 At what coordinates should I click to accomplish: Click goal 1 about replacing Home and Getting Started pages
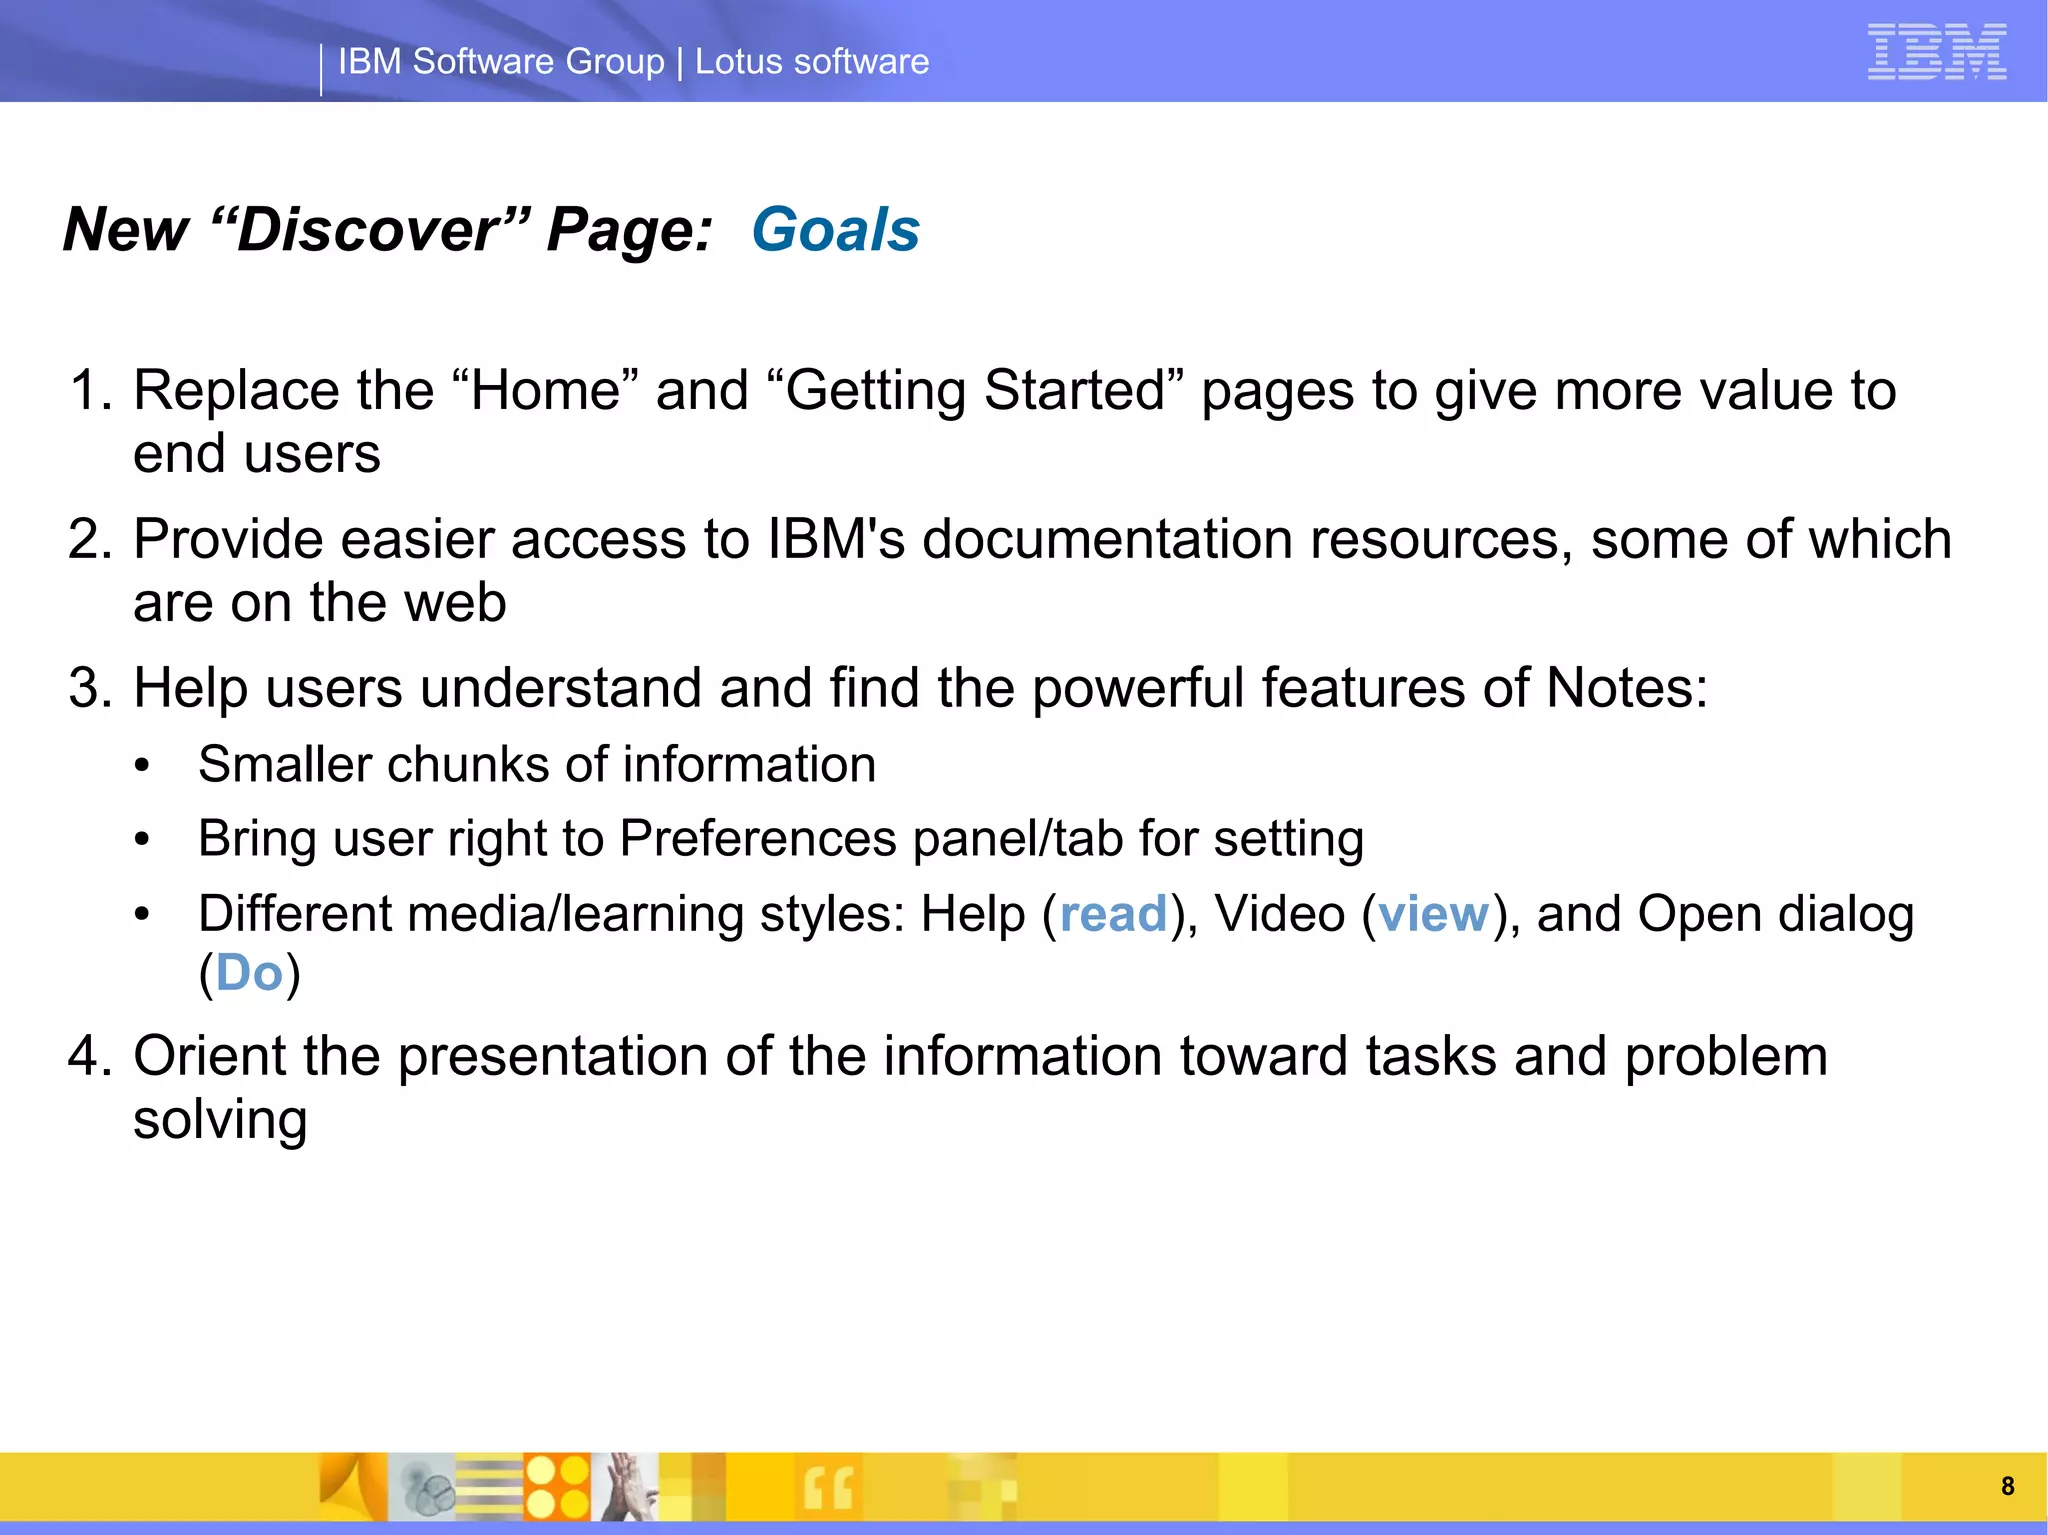[983, 421]
